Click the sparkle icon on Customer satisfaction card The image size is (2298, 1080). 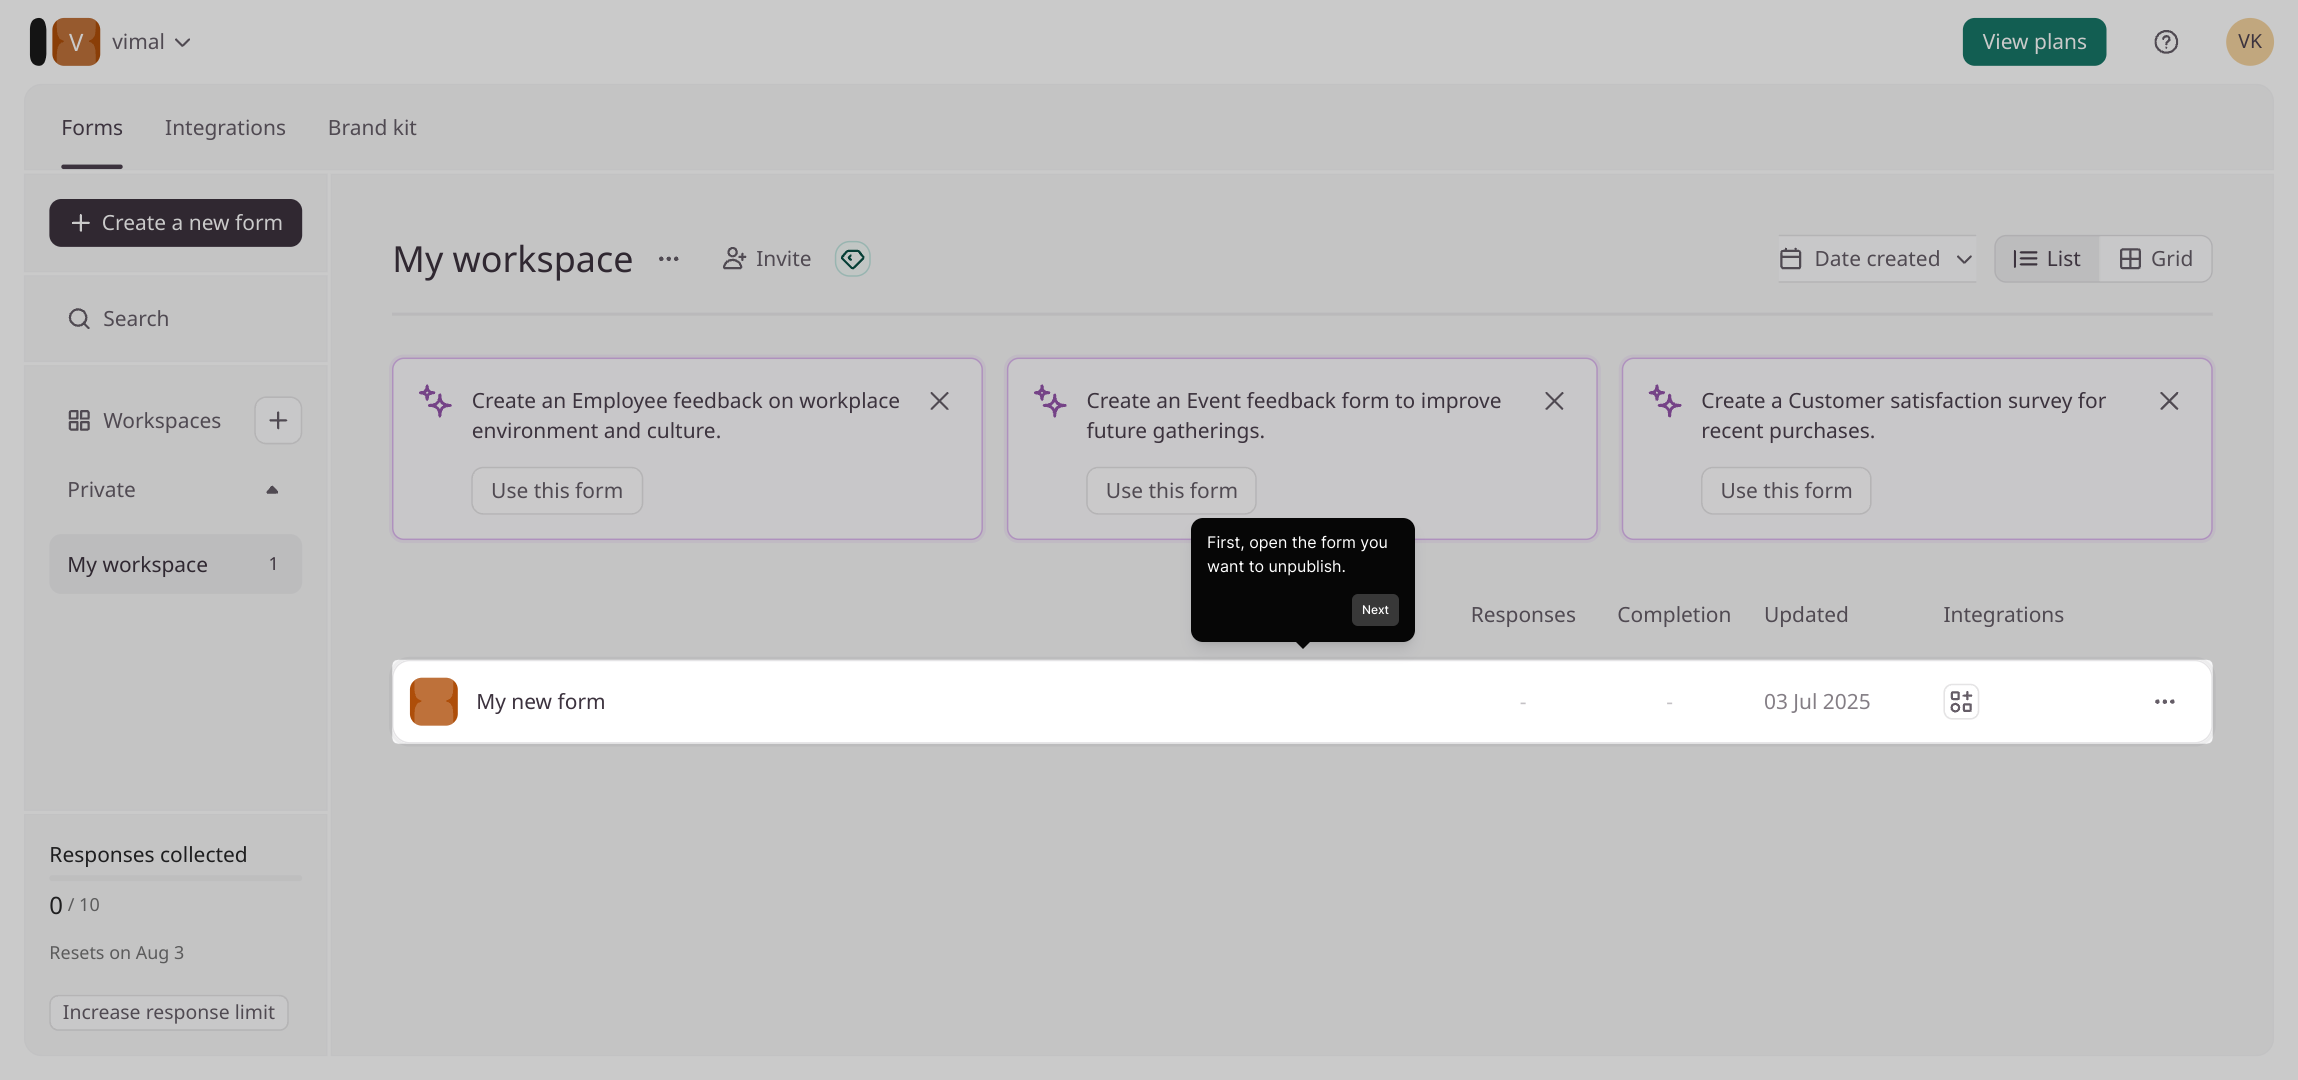click(x=1665, y=401)
